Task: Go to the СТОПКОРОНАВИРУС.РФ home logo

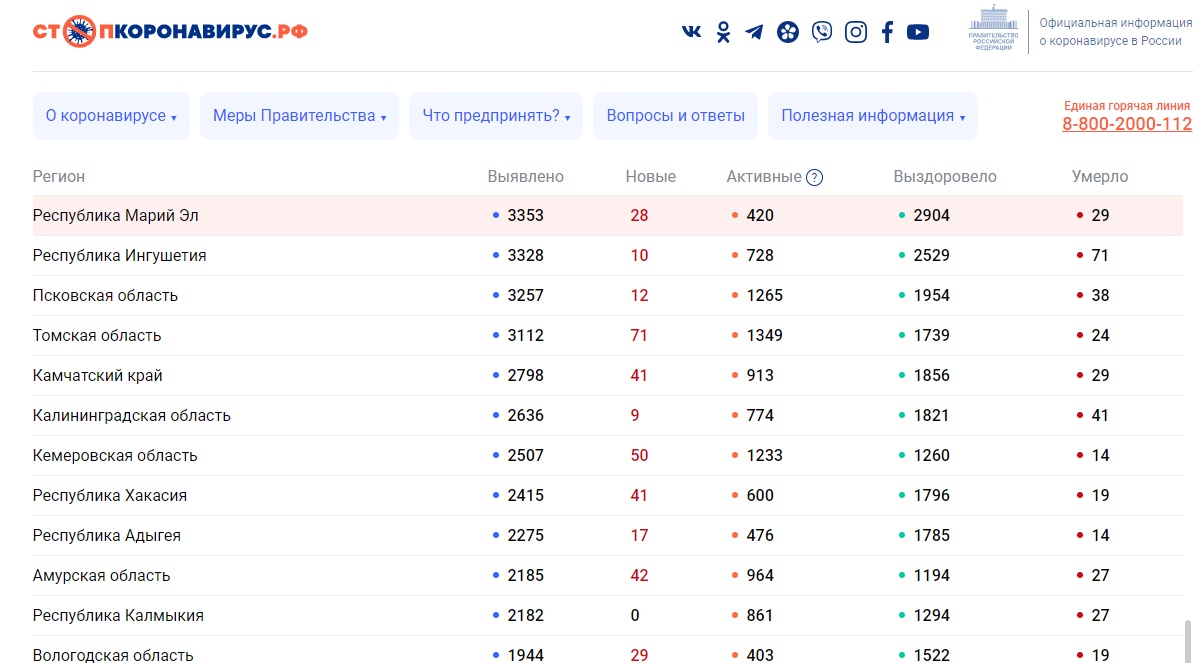Action: [x=170, y=31]
